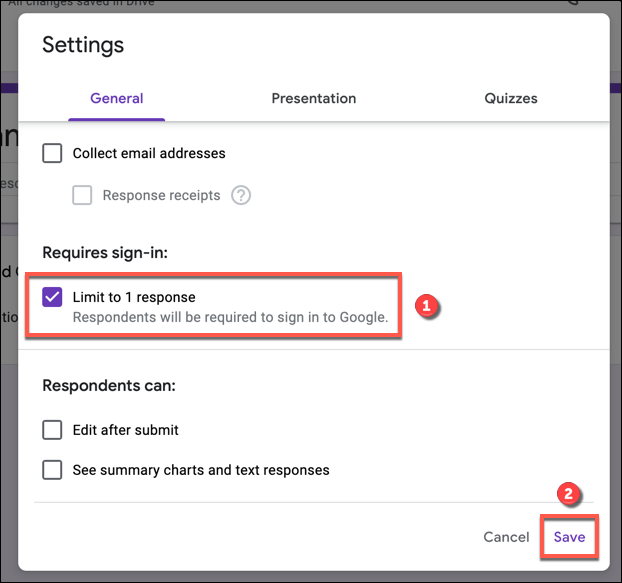
Task: Click the 'Response receipts' label text
Action: pyautogui.click(x=161, y=196)
